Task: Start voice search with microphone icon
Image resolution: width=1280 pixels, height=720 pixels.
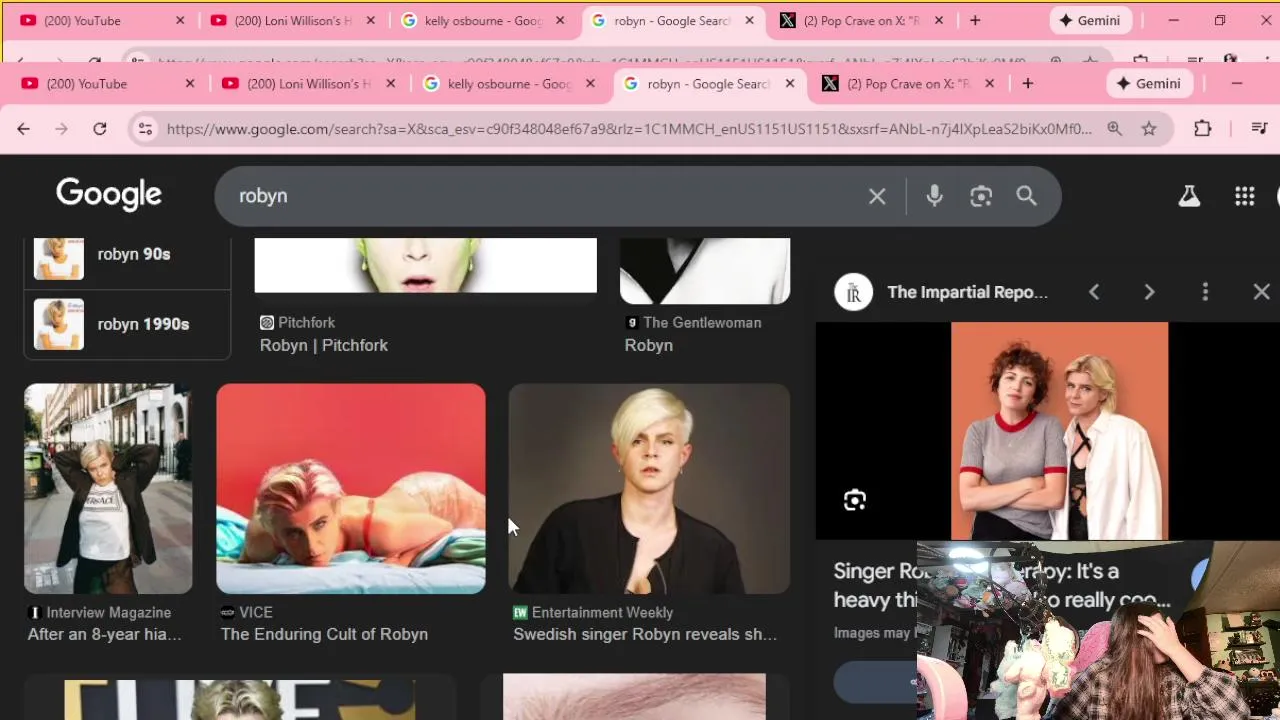Action: tap(934, 196)
